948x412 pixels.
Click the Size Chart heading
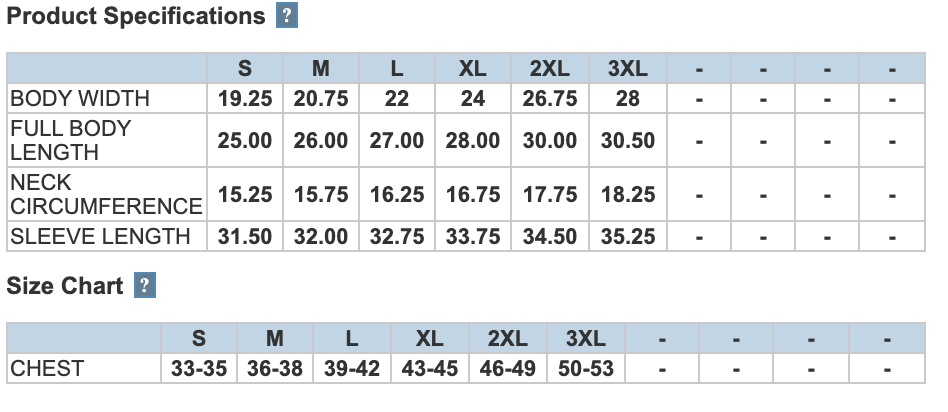[65, 285]
